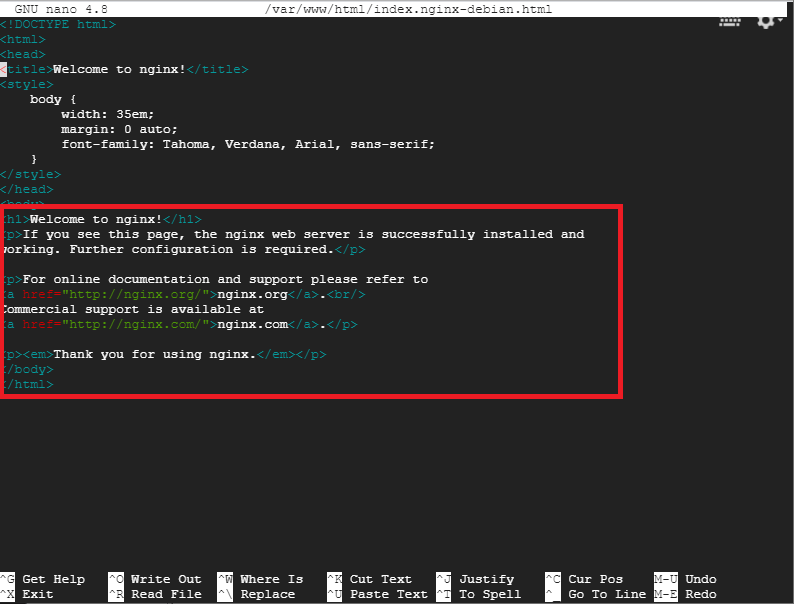Choose Where Is in the footer
The image size is (794, 604).
coord(271,579)
